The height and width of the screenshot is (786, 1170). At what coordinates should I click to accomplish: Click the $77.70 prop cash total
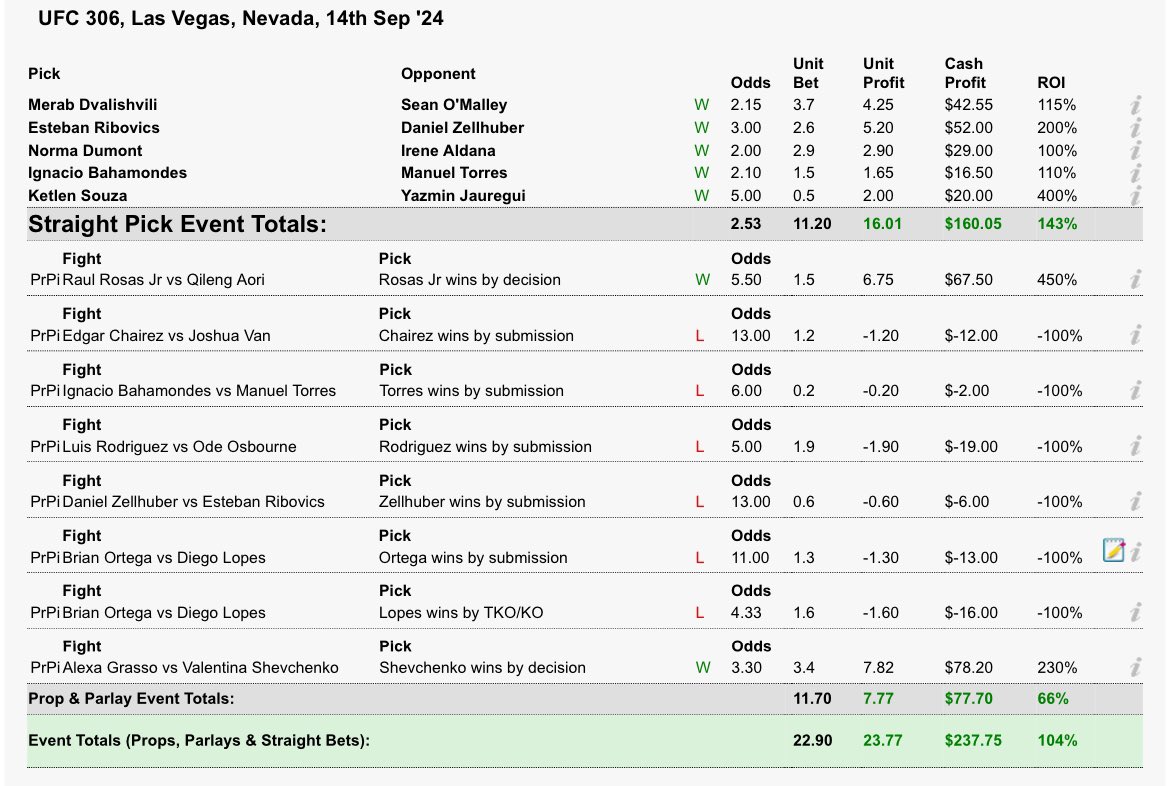point(969,699)
